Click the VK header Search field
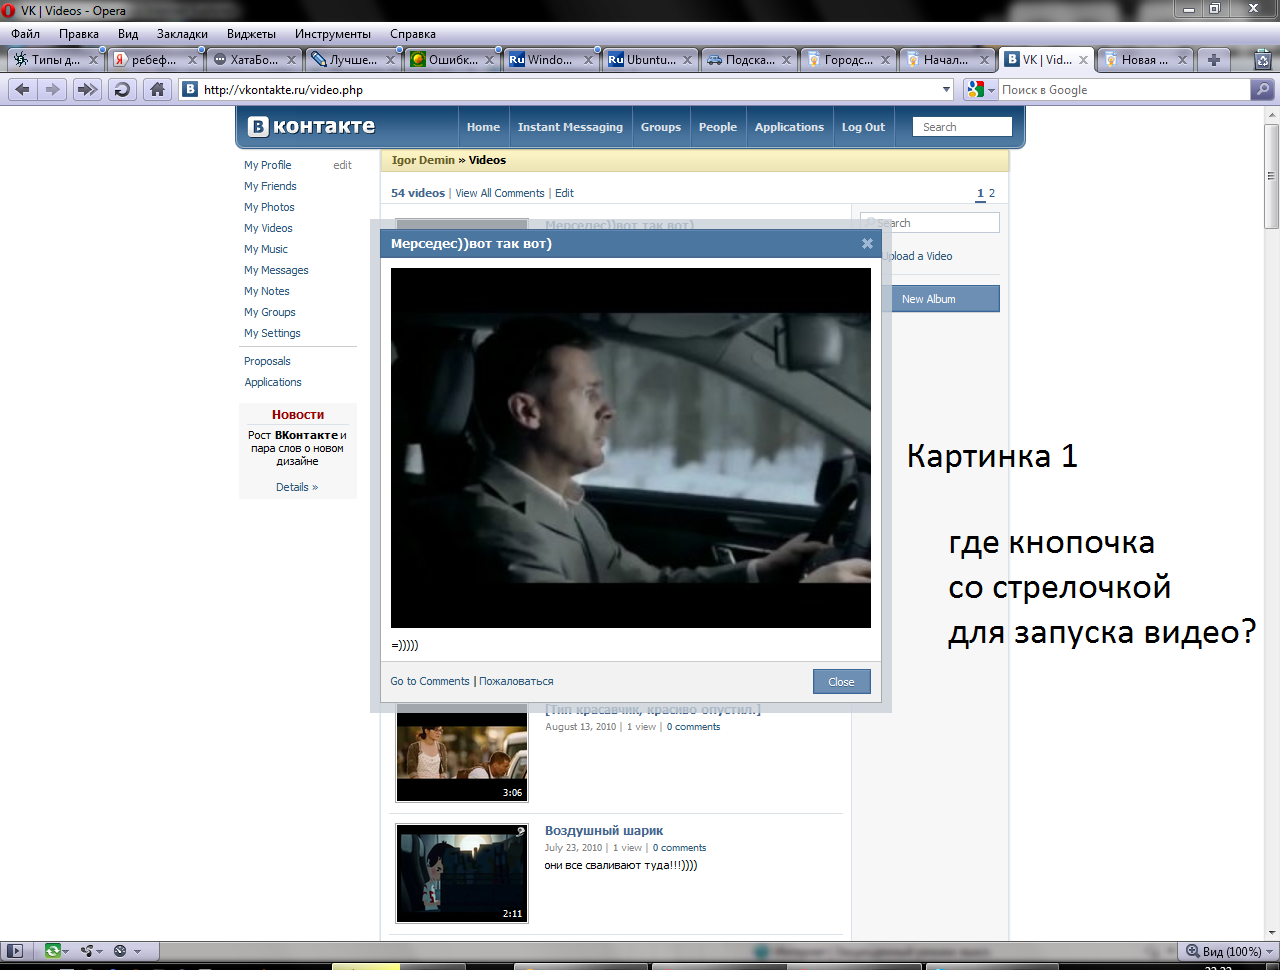This screenshot has width=1280, height=970. [962, 127]
